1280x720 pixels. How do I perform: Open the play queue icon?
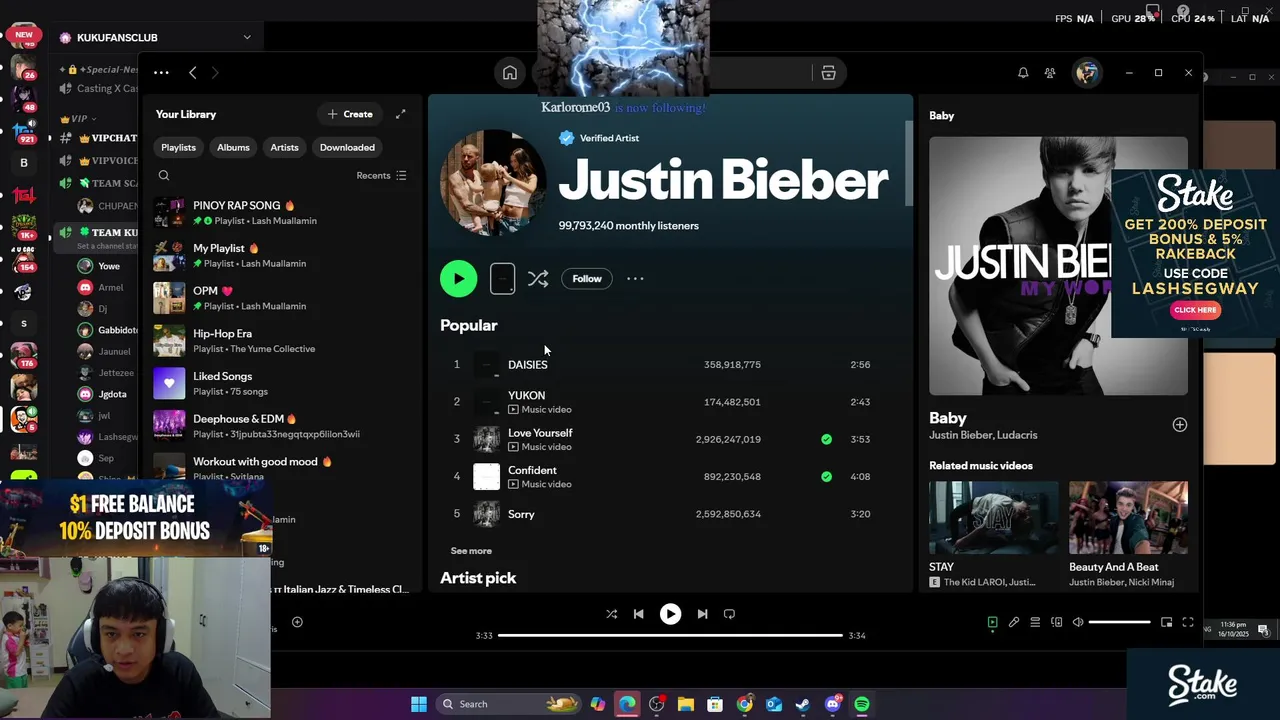coord(1035,622)
